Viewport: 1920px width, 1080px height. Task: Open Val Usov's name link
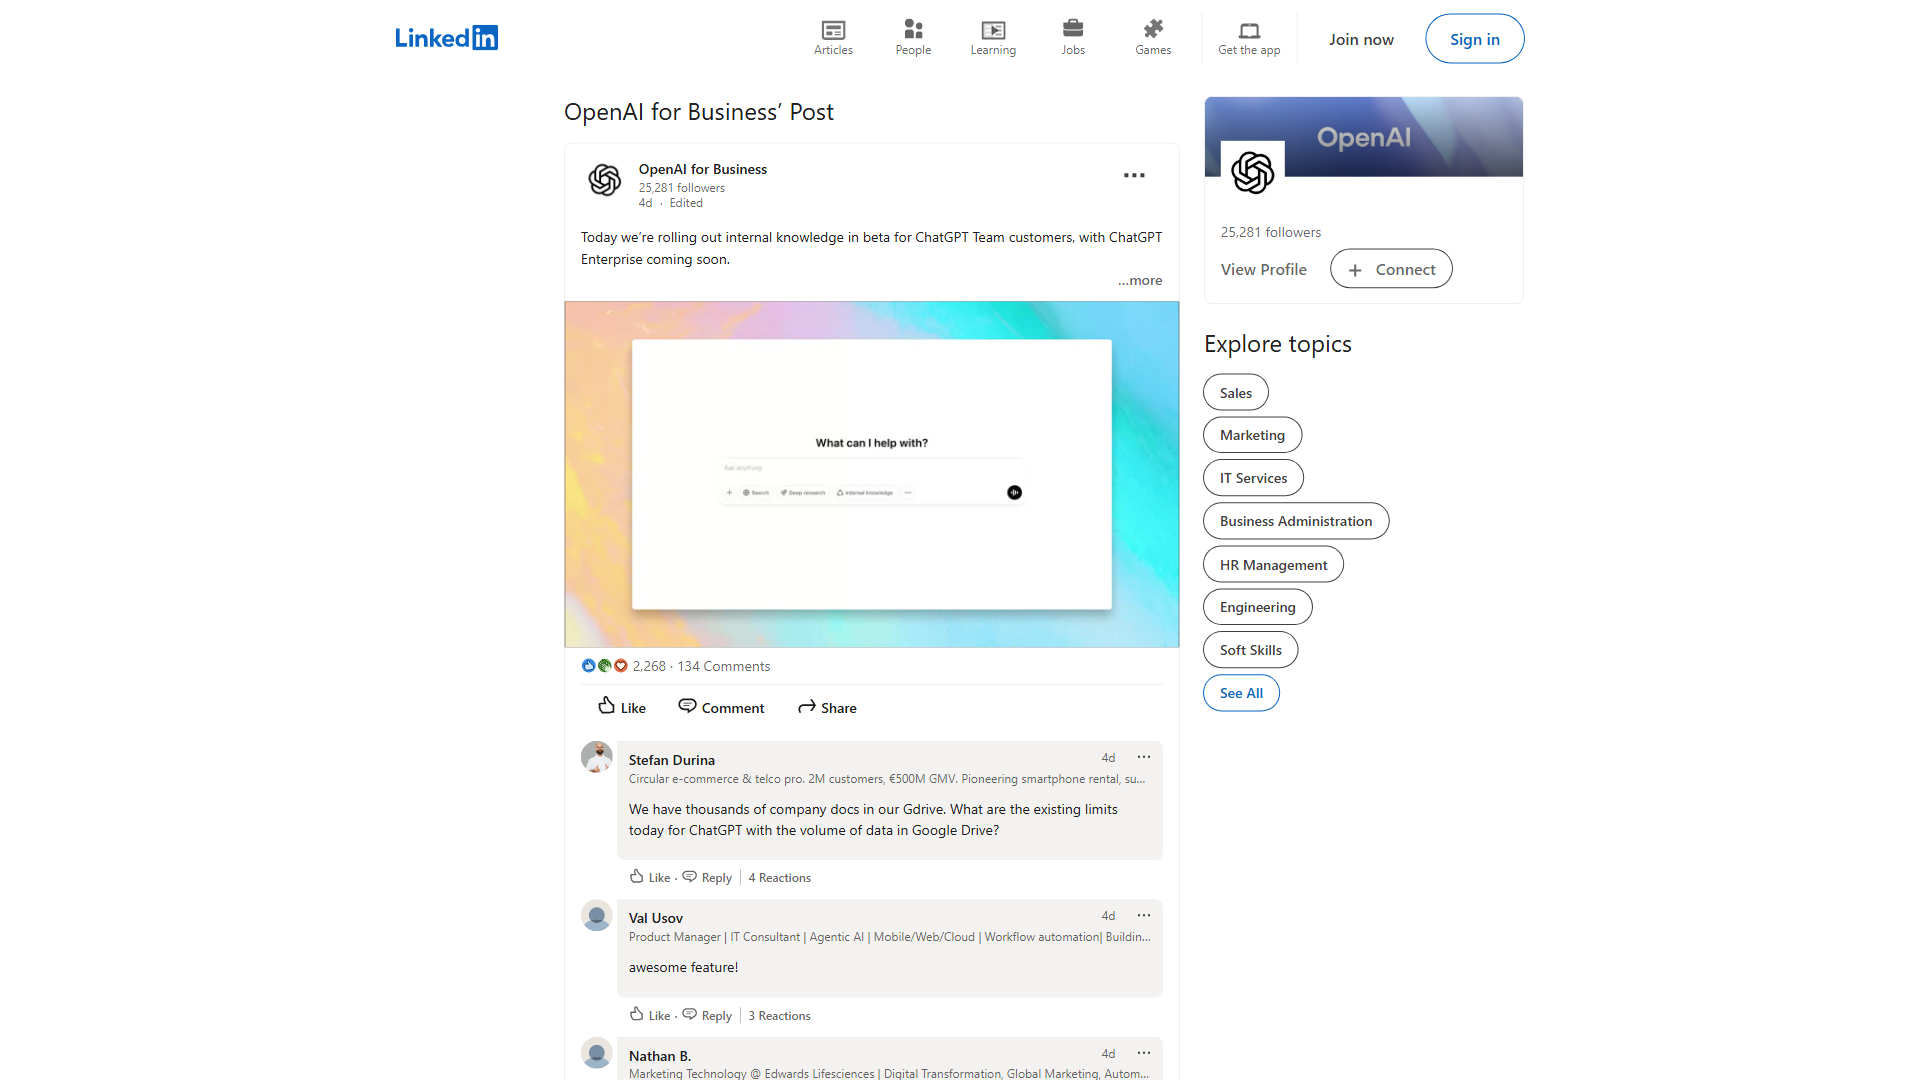pyautogui.click(x=656, y=918)
